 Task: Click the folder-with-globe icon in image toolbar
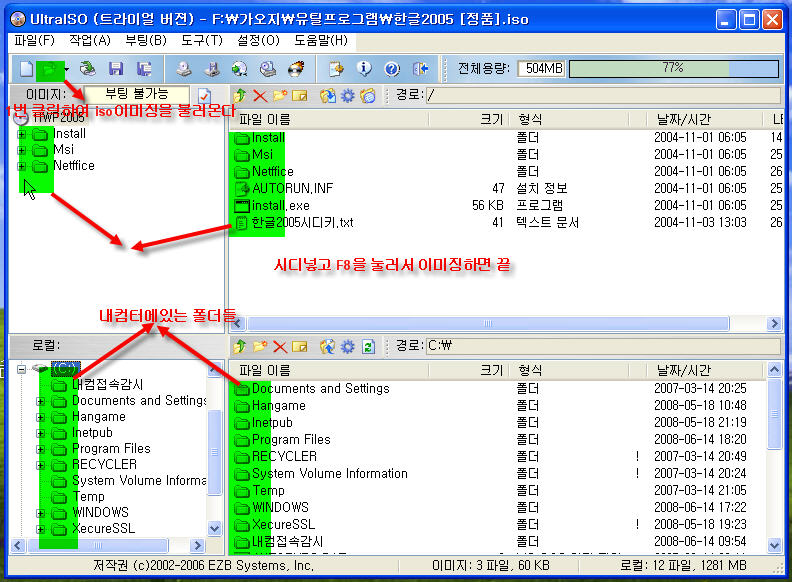368,95
